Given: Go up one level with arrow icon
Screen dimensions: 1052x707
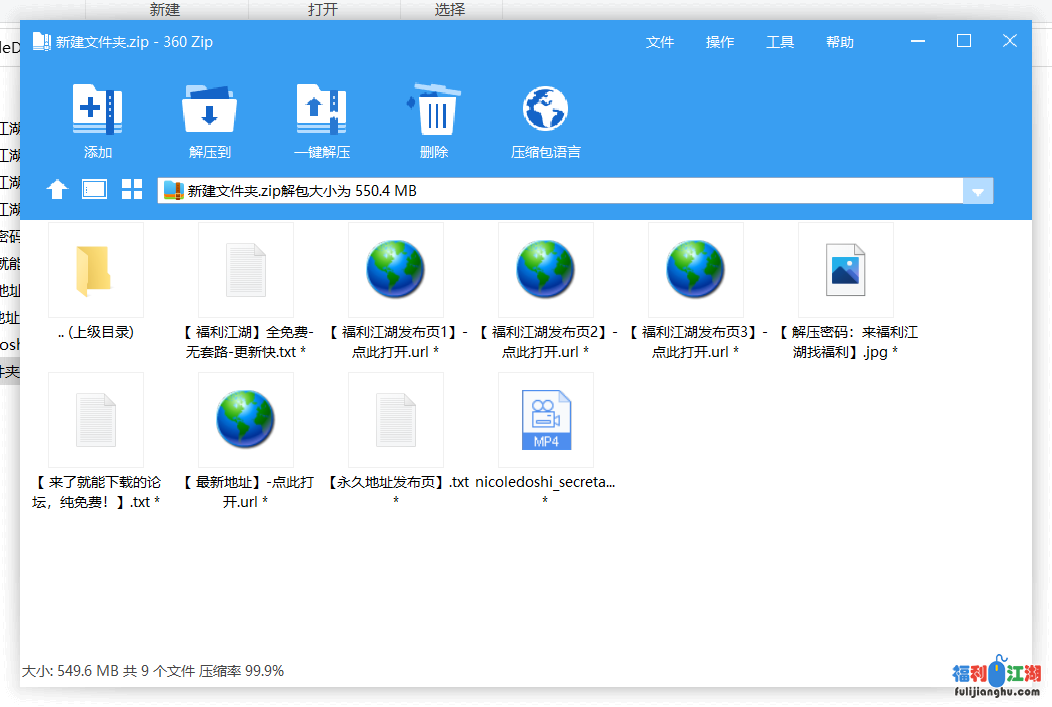Looking at the screenshot, I should pyautogui.click(x=57, y=190).
